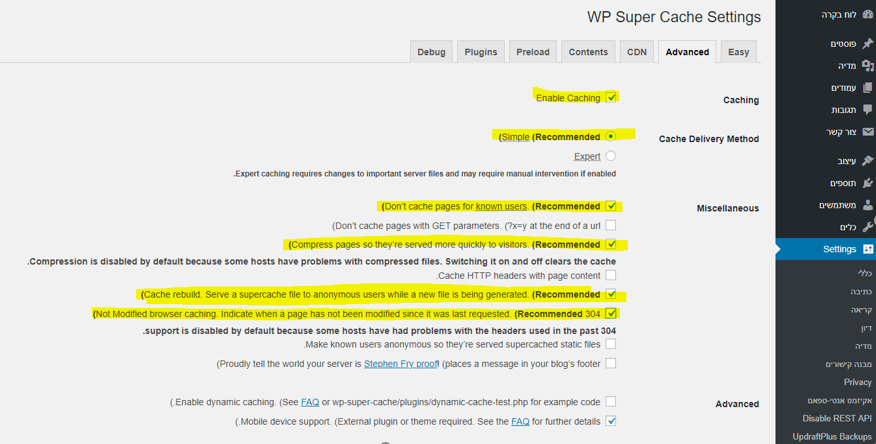
Task: Click the Comments bubble icon
Action: pyautogui.click(x=868, y=109)
